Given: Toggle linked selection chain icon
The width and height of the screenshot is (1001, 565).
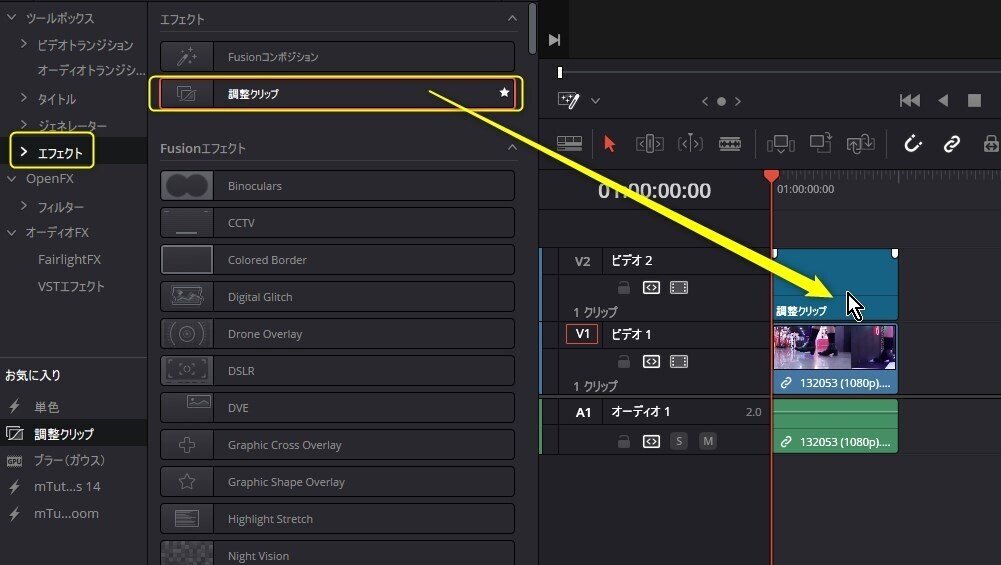Looking at the screenshot, I should pos(951,144).
